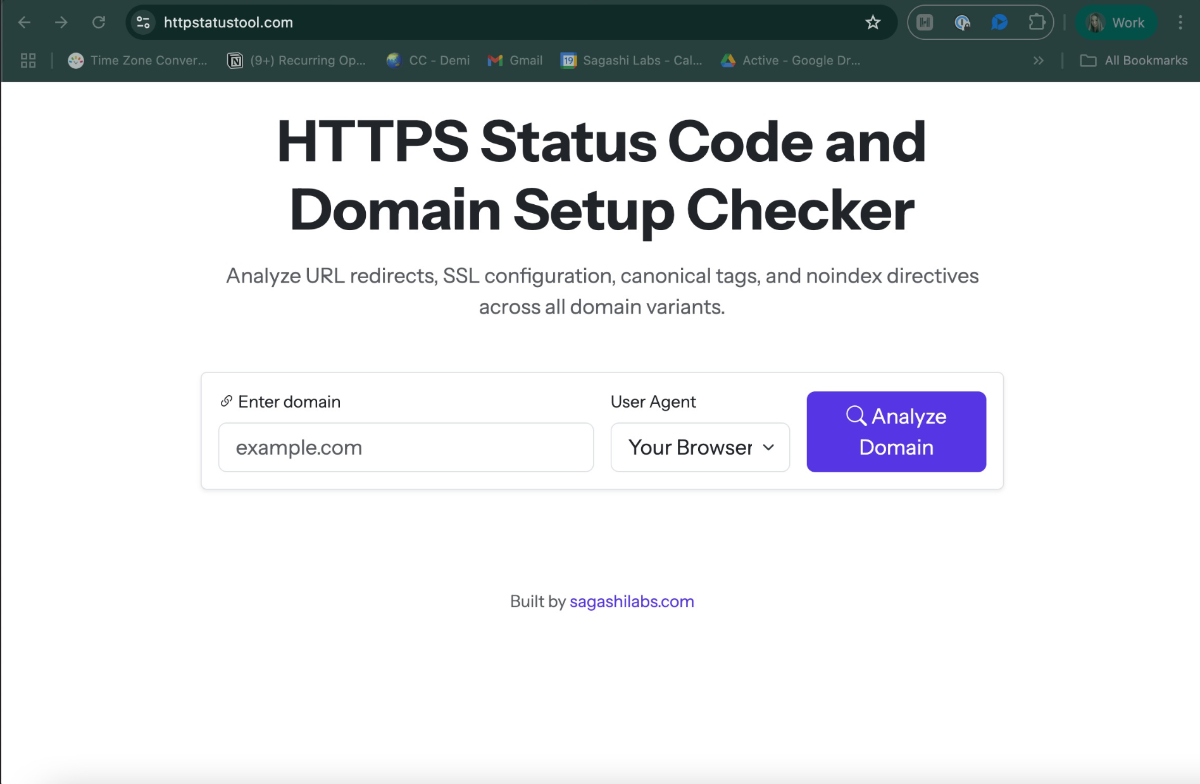1200x784 pixels.
Task: Open the password lock extension icon
Action: click(962, 22)
